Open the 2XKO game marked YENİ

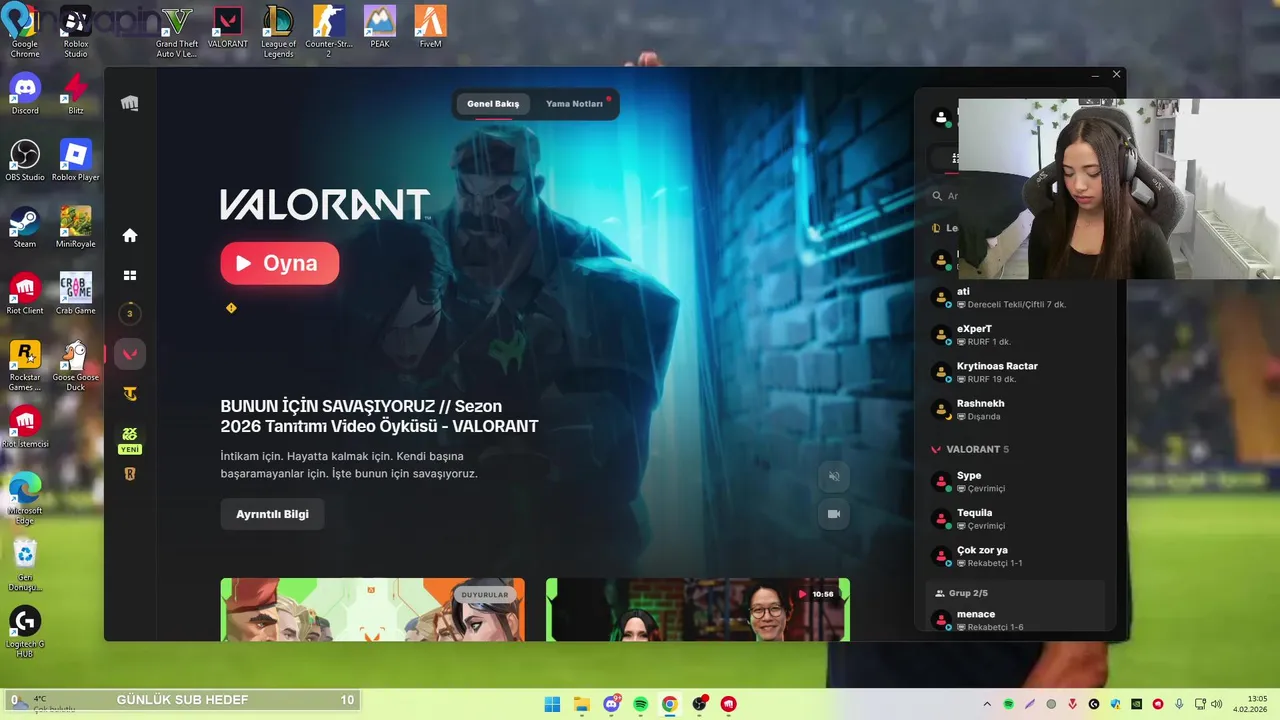130,439
